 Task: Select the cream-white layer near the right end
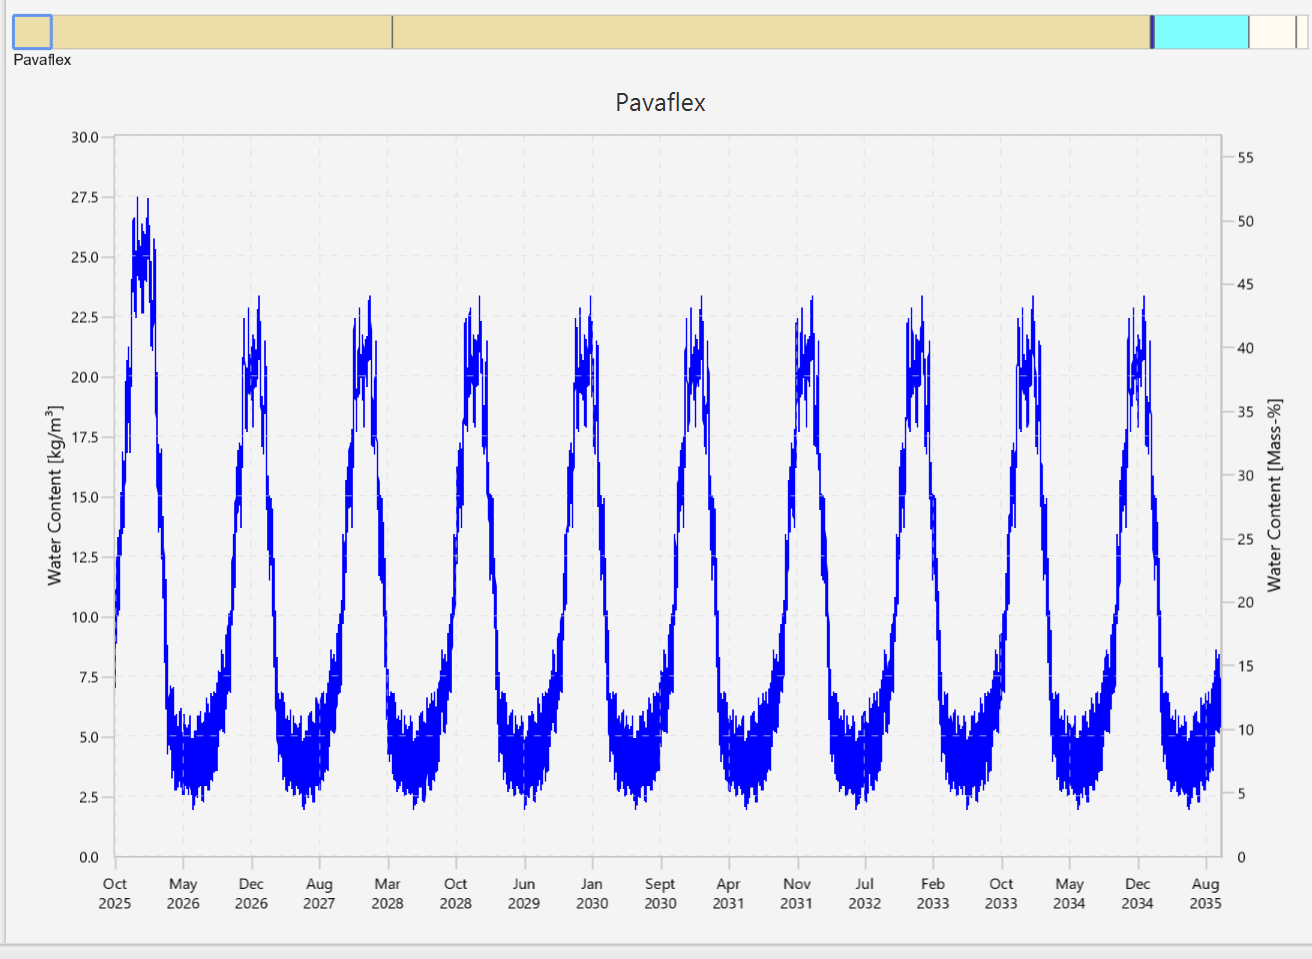point(1272,32)
